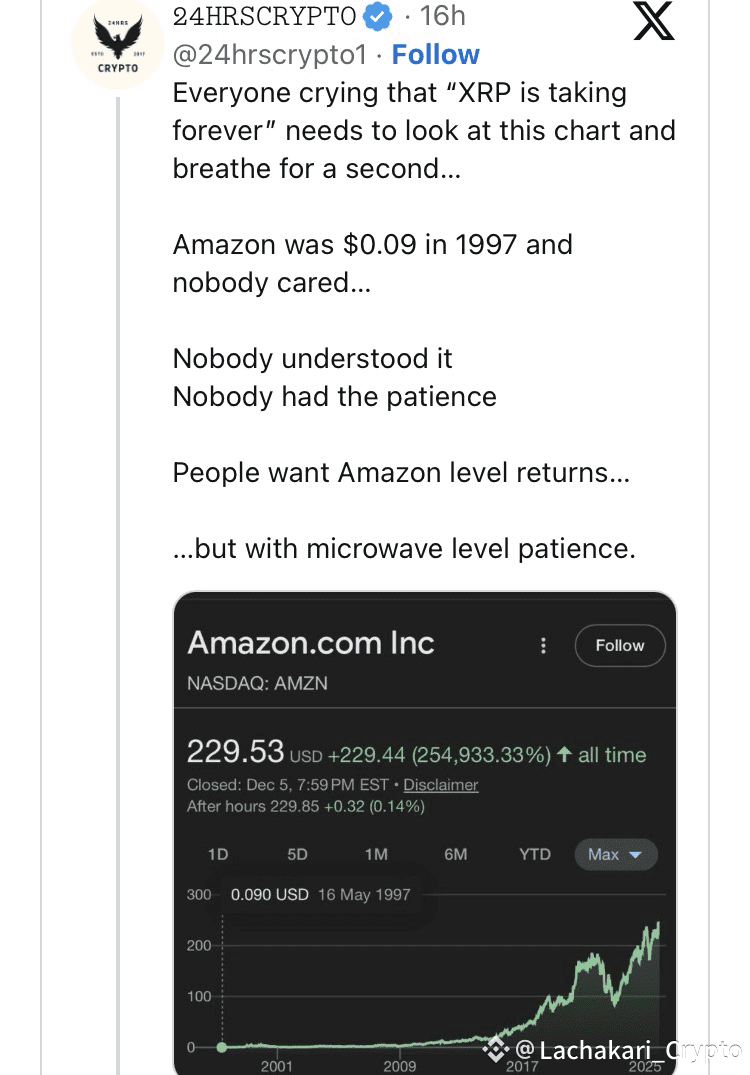Click the Binance watermark logo icon
This screenshot has width=750, height=1075.
point(496,1048)
